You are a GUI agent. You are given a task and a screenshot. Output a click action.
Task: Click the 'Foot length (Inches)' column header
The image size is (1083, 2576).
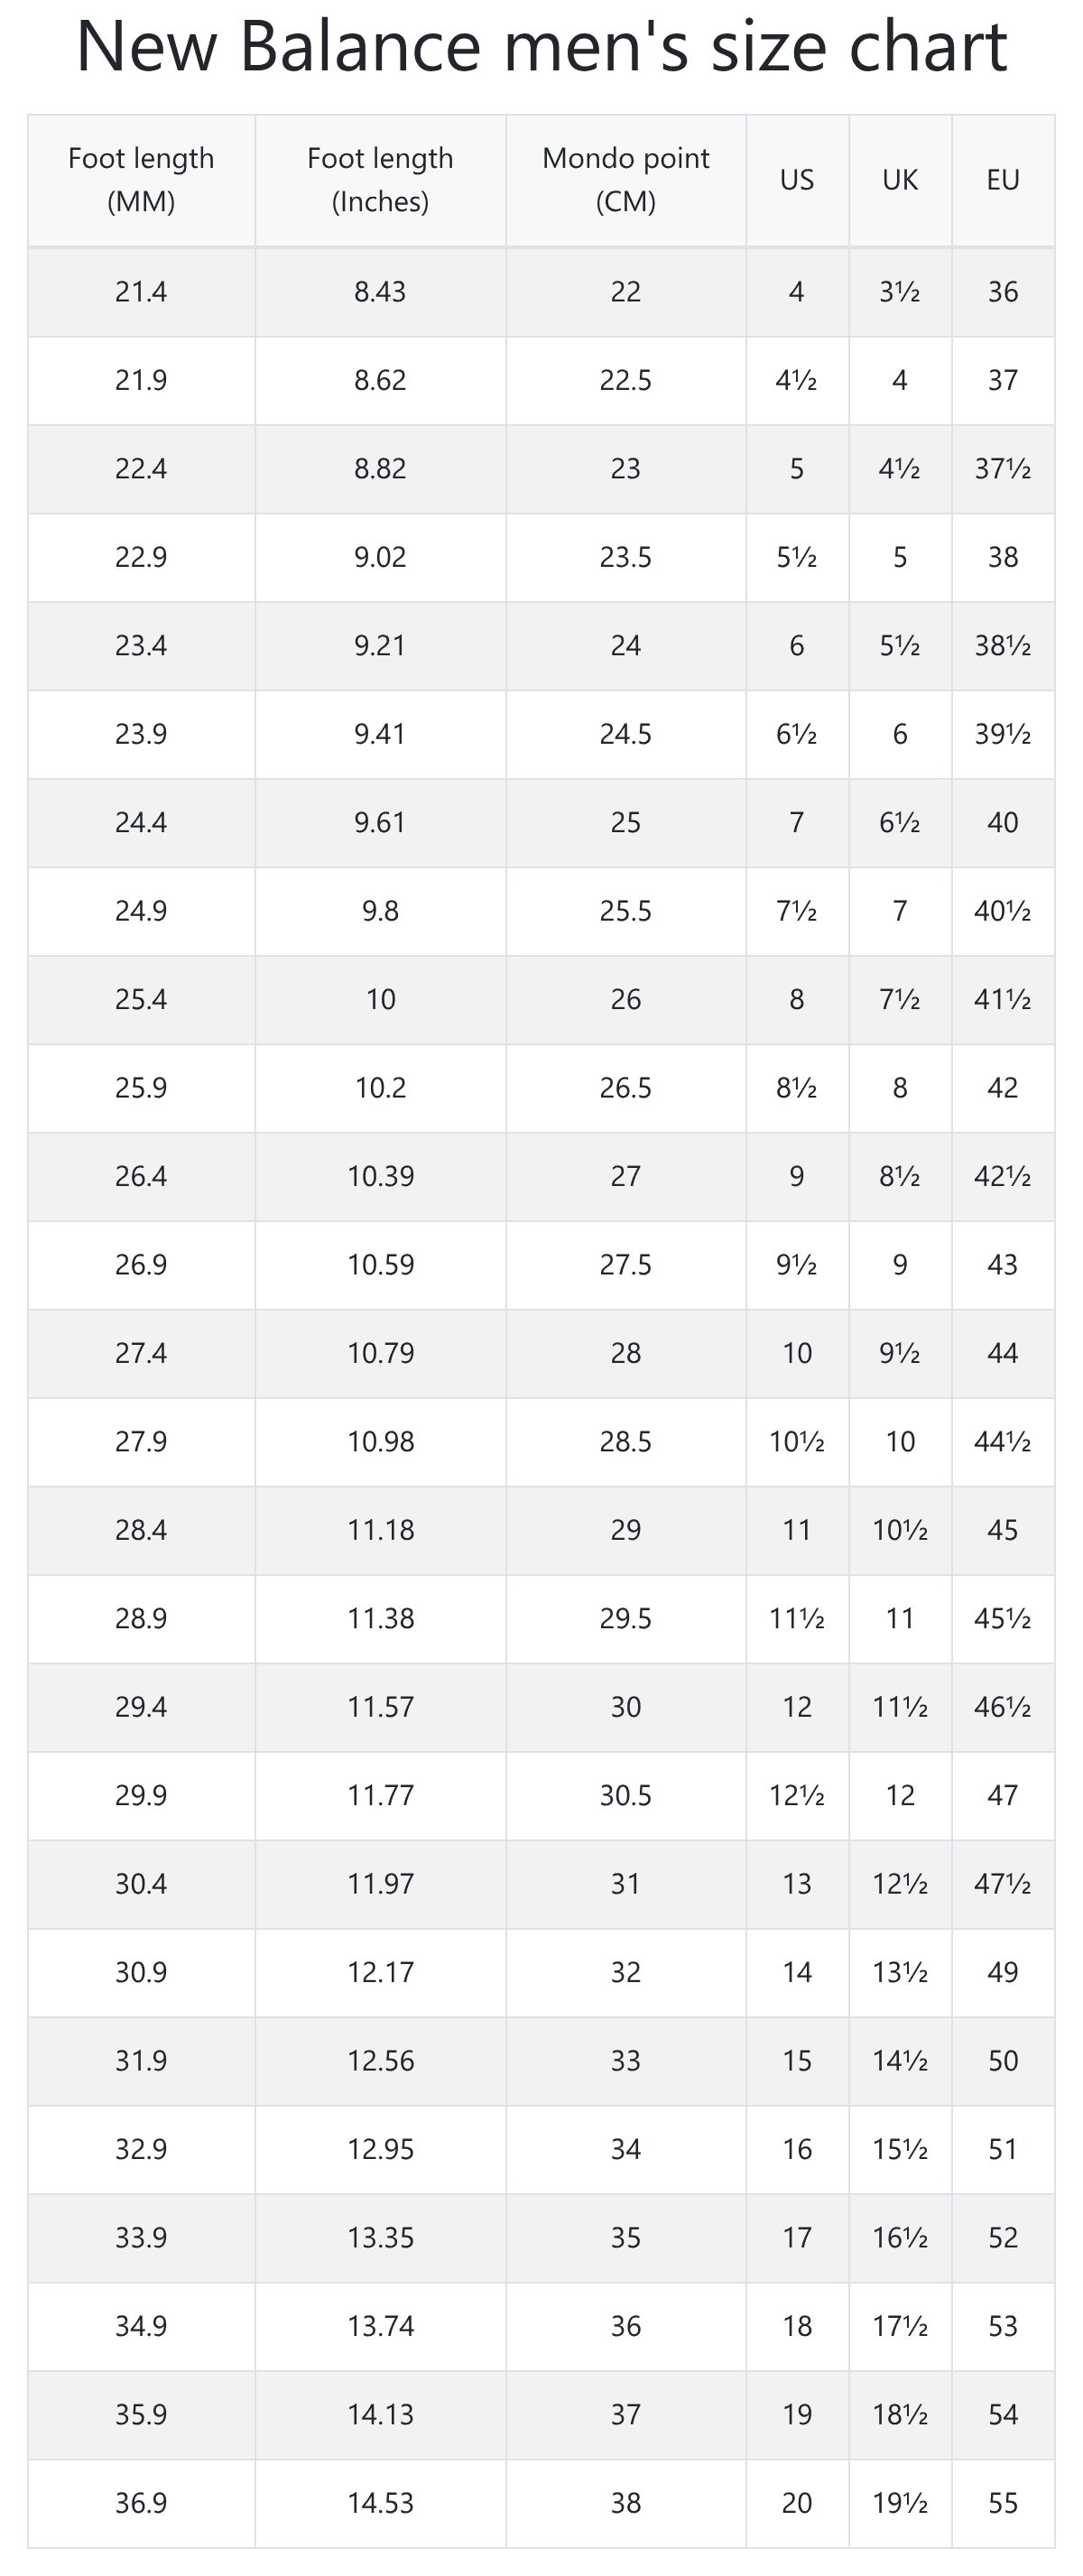point(380,180)
